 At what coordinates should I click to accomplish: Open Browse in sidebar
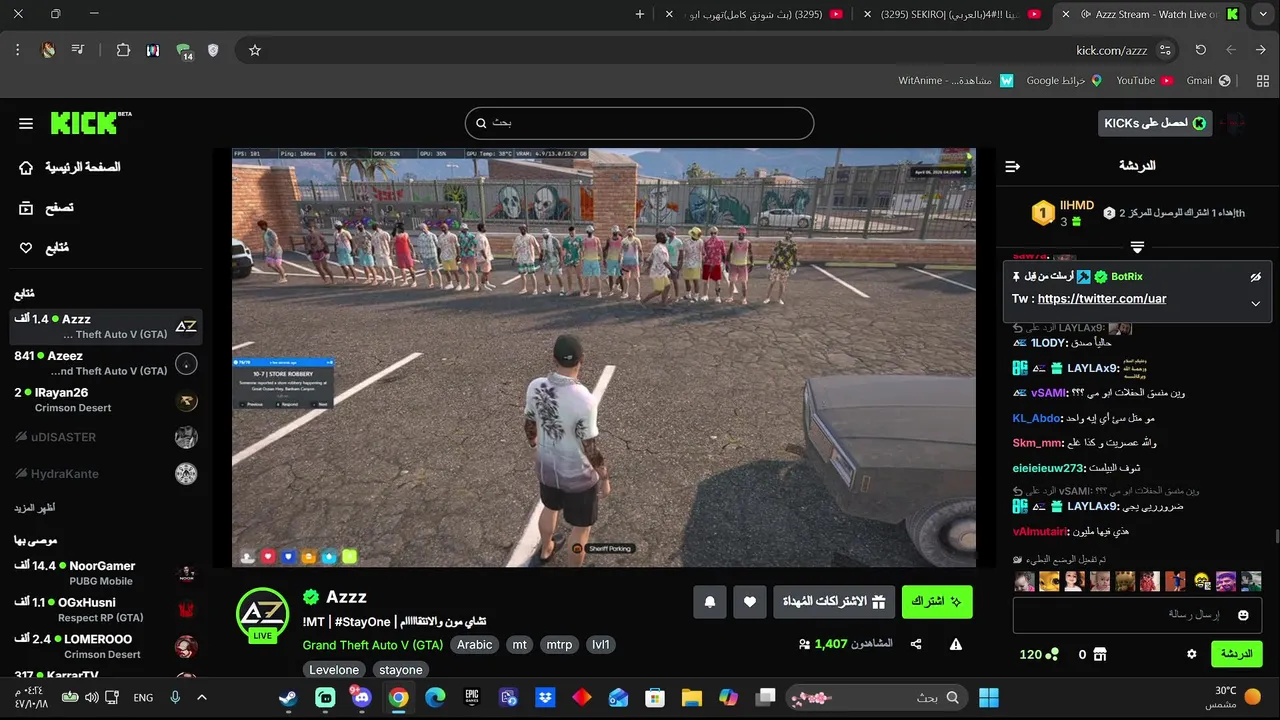click(47, 208)
